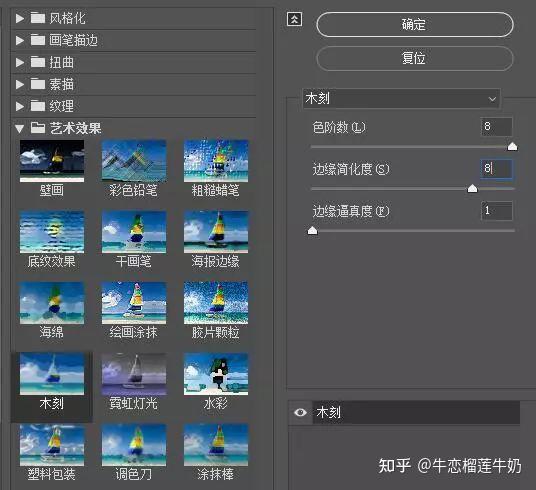
Task: Choose the 干画笔 filter thumbnail
Action: click(x=134, y=232)
